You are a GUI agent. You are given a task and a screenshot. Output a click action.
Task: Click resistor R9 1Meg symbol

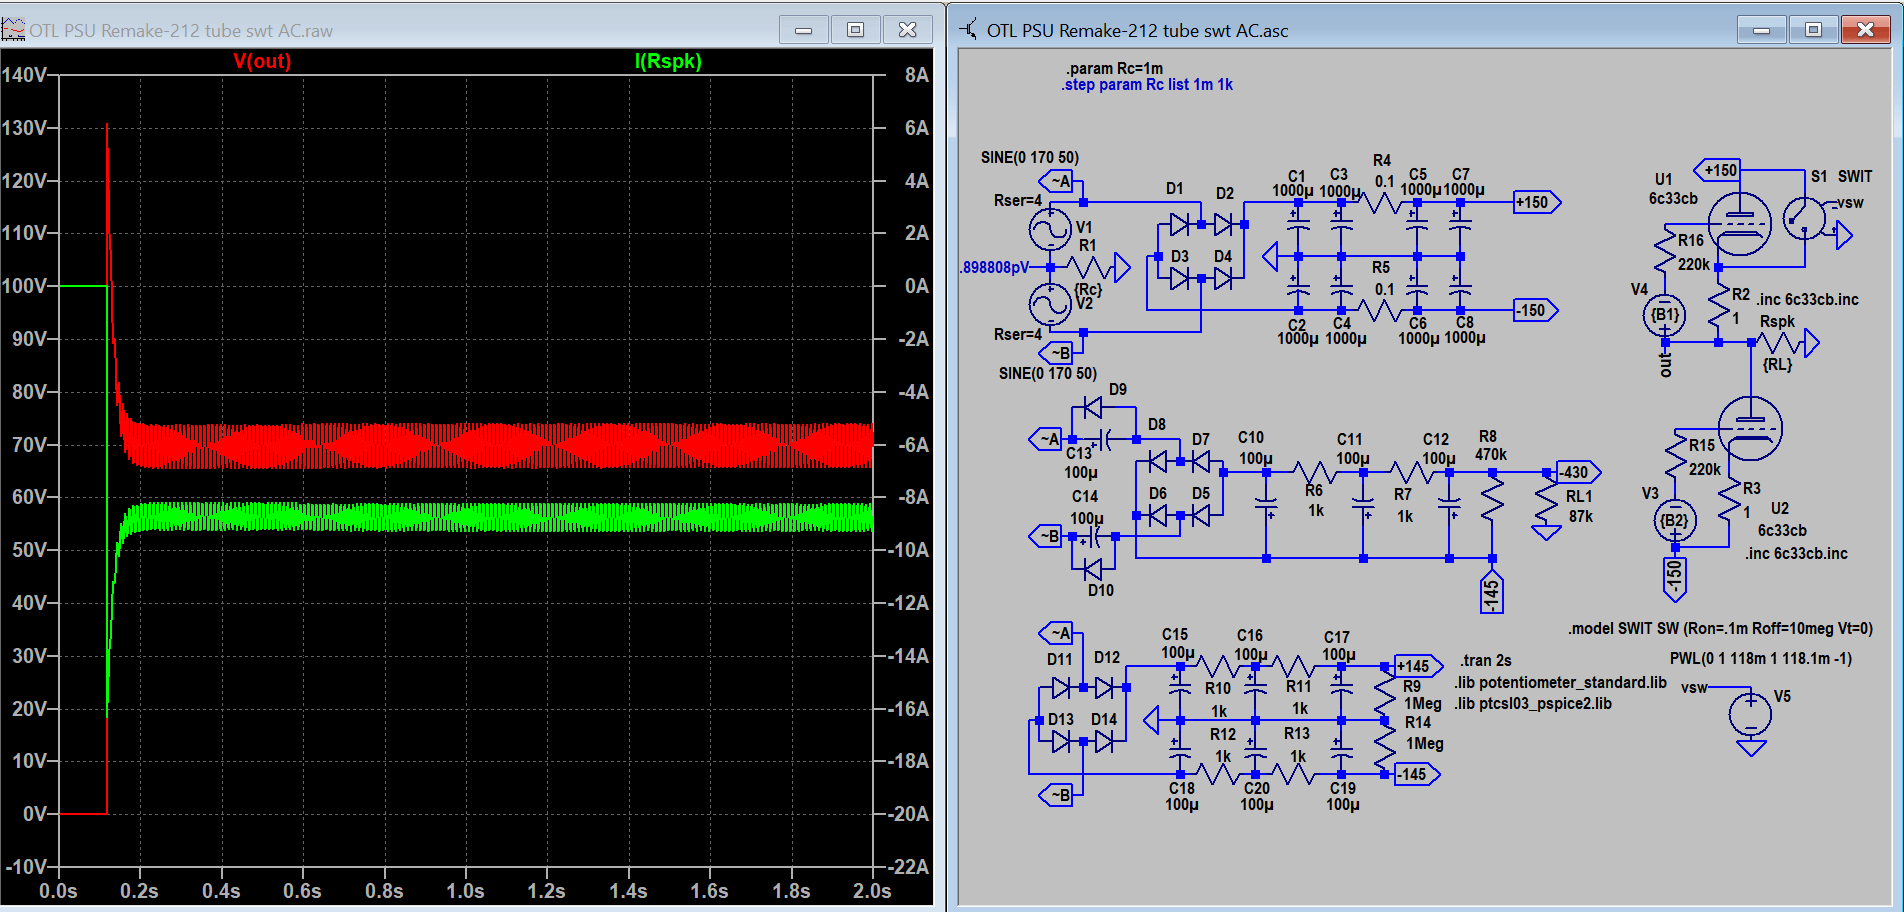pos(1385,693)
